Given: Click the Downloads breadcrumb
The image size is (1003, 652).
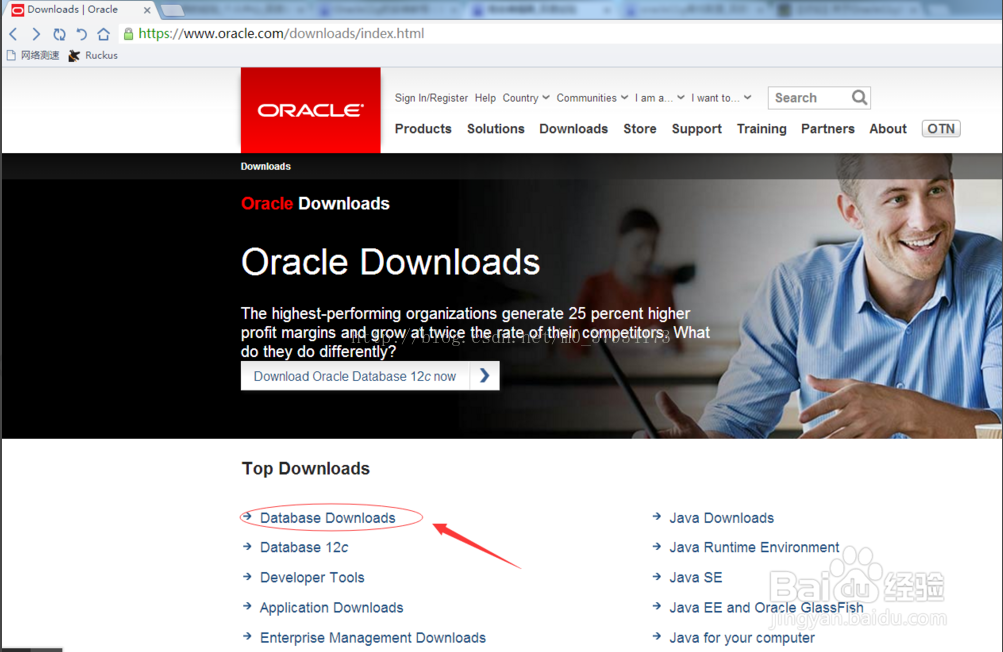Looking at the screenshot, I should (x=265, y=166).
